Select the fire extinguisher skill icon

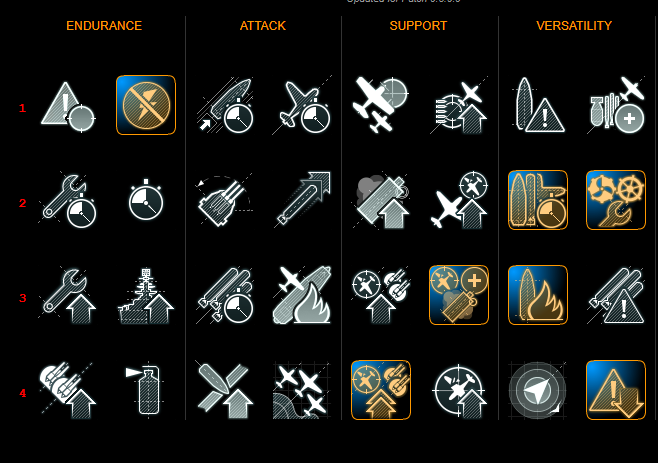click(x=146, y=390)
